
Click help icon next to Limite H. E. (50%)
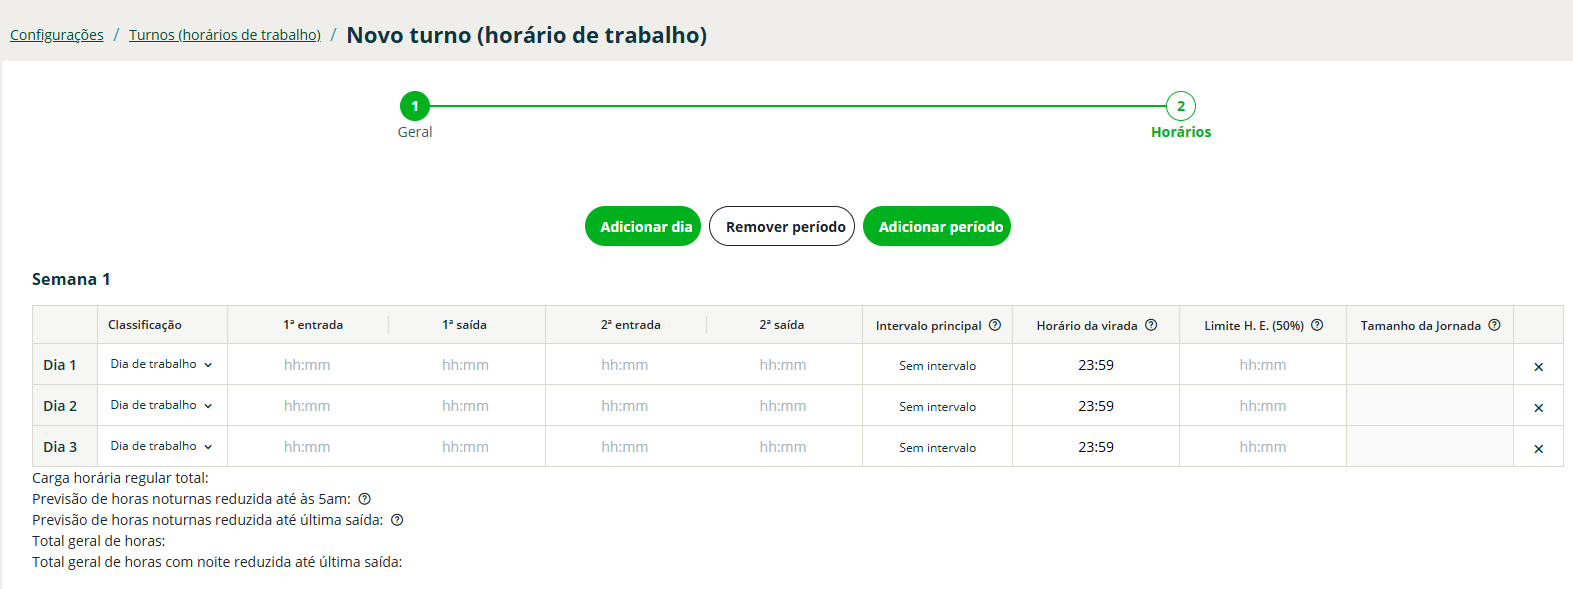tap(1317, 325)
